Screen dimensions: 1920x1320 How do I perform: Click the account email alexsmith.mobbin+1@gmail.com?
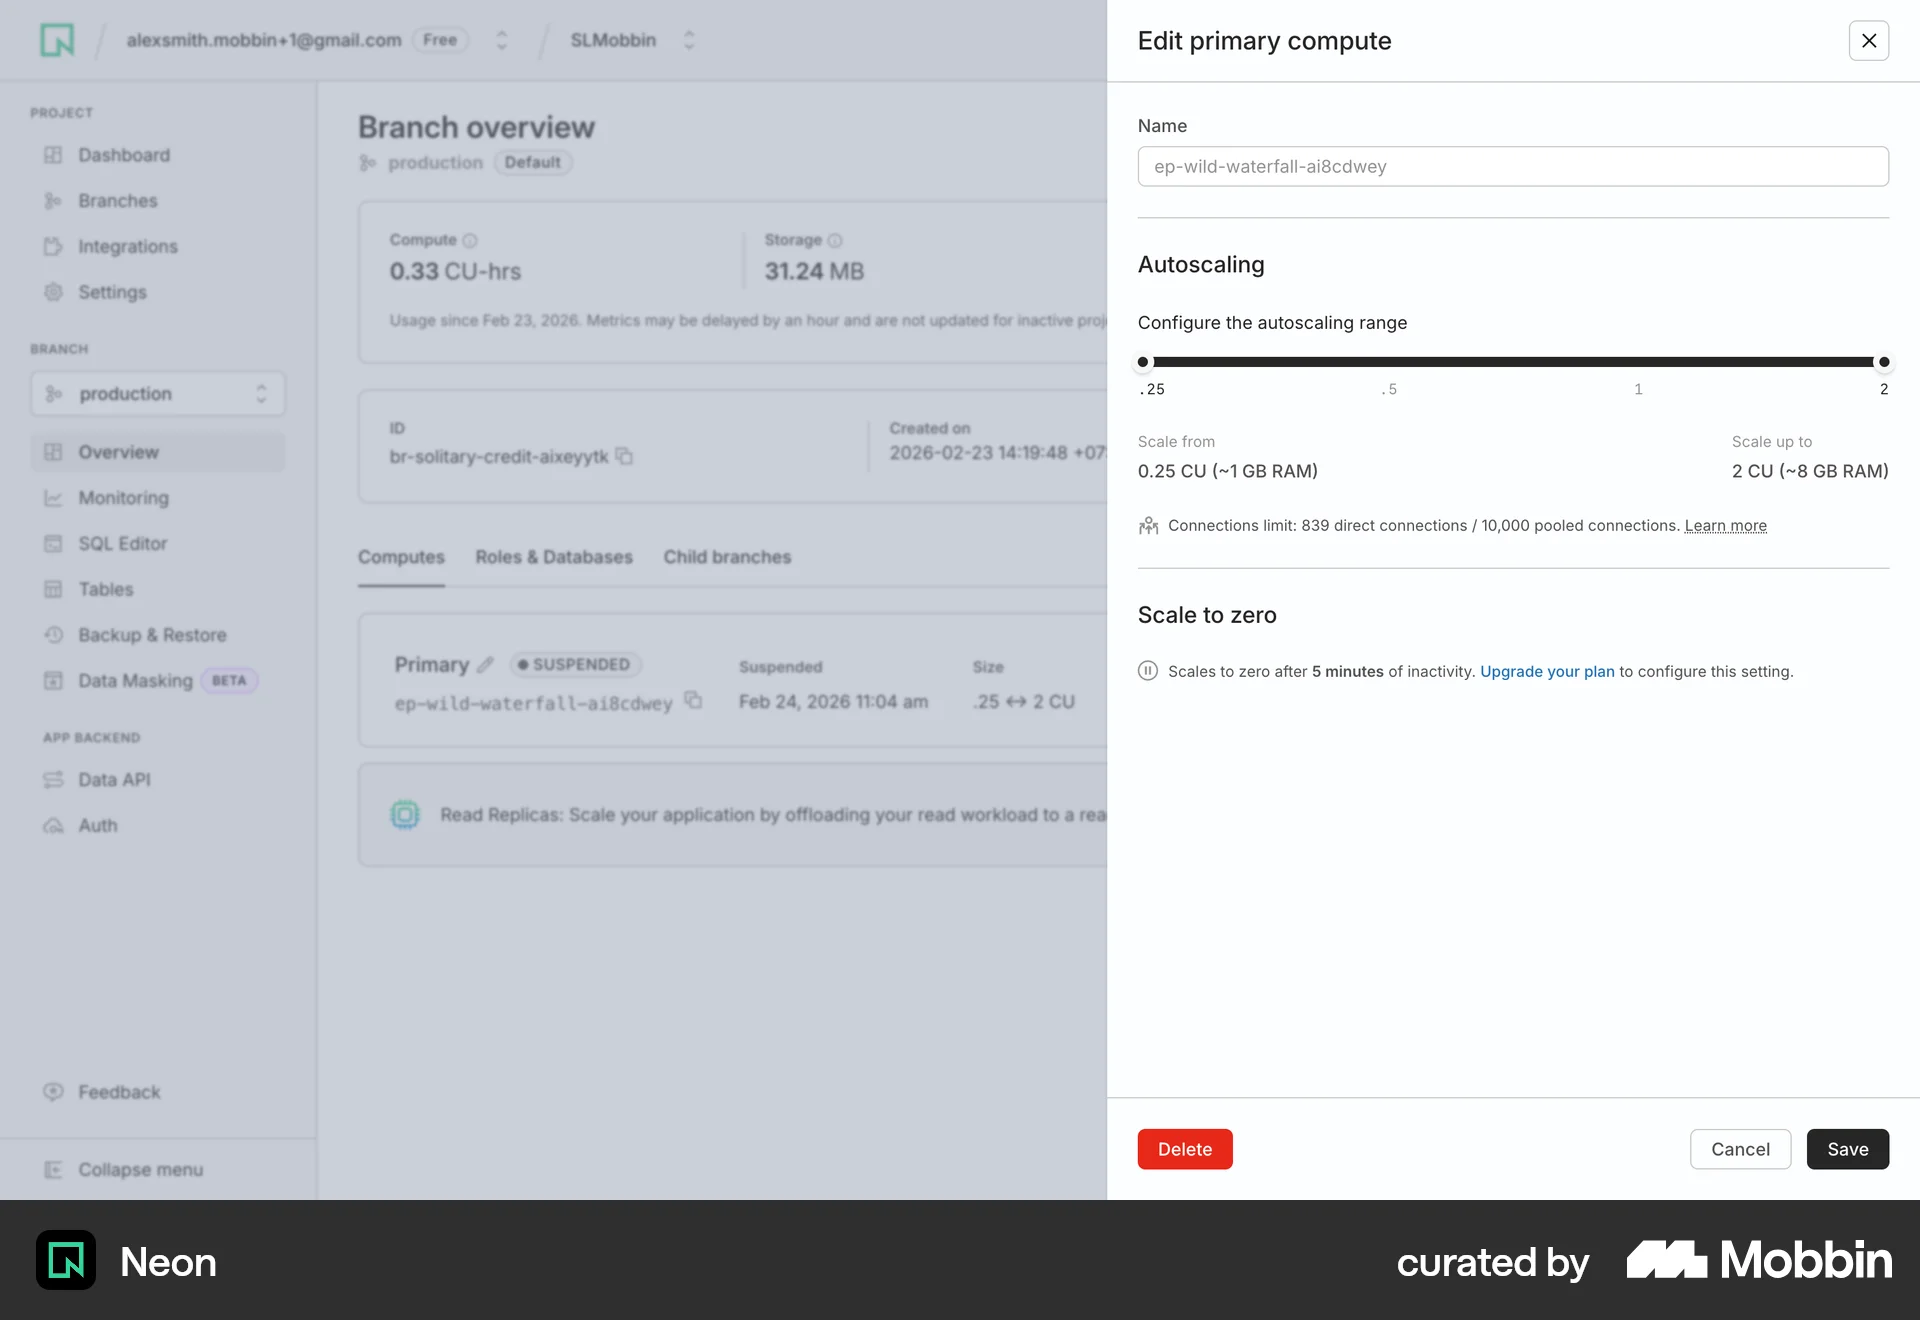[264, 40]
